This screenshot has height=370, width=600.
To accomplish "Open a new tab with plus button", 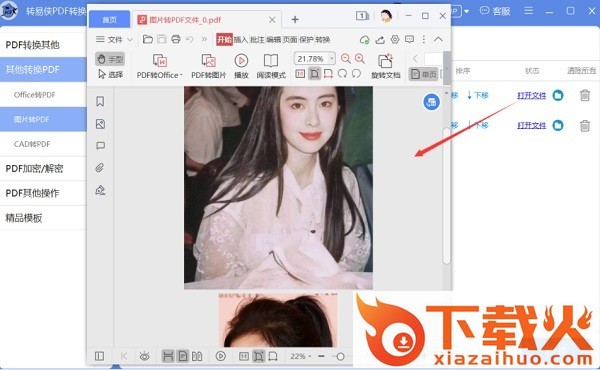I will [x=295, y=19].
